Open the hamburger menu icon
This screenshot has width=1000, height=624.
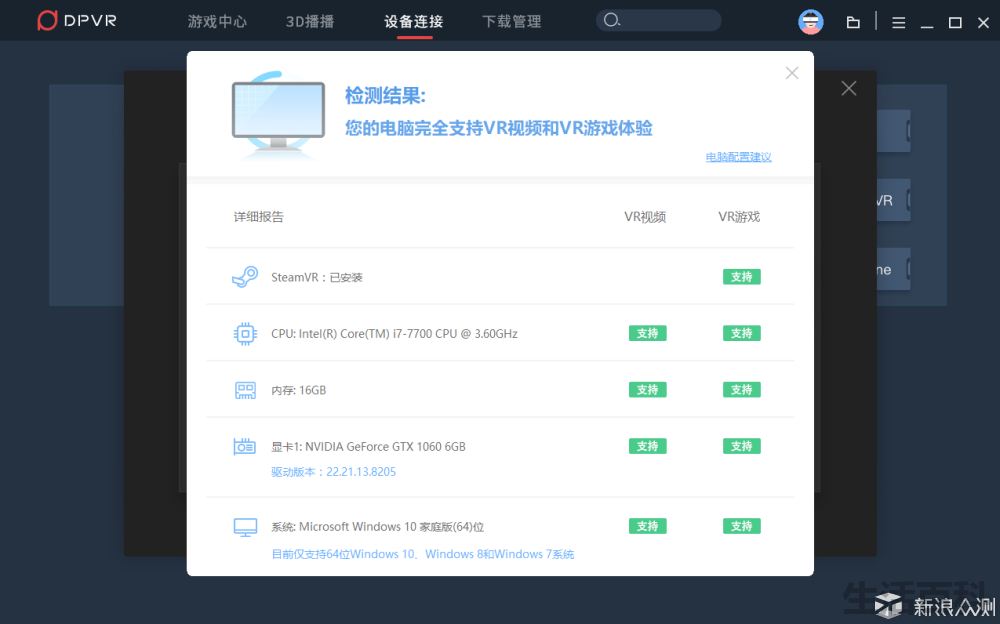click(x=899, y=23)
